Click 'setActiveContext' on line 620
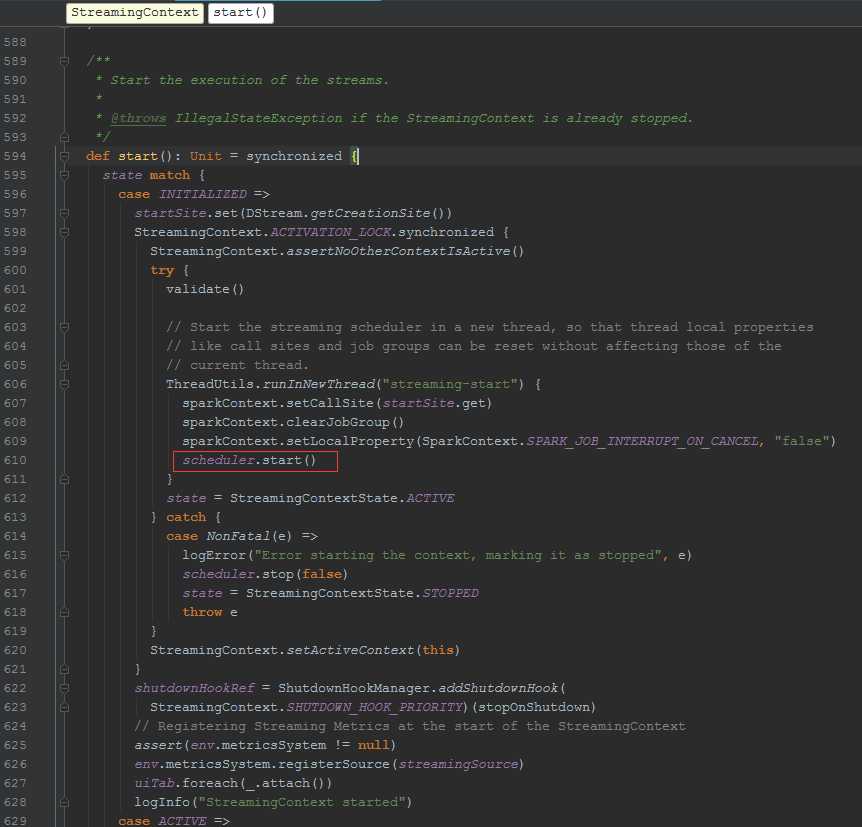 pos(350,650)
